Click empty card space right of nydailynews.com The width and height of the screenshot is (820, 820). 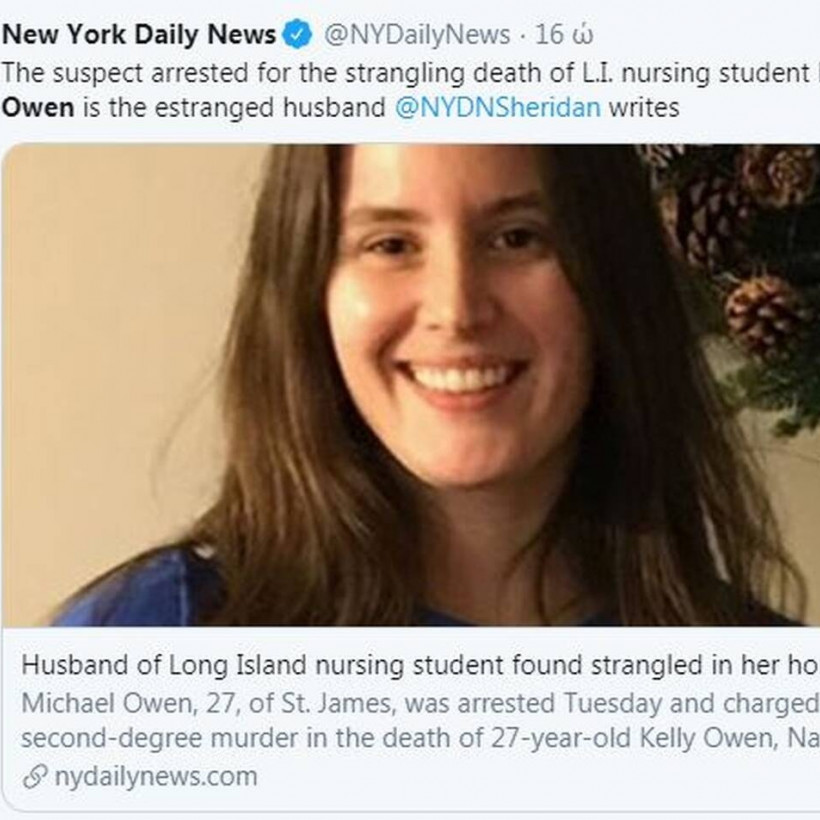tap(550, 776)
